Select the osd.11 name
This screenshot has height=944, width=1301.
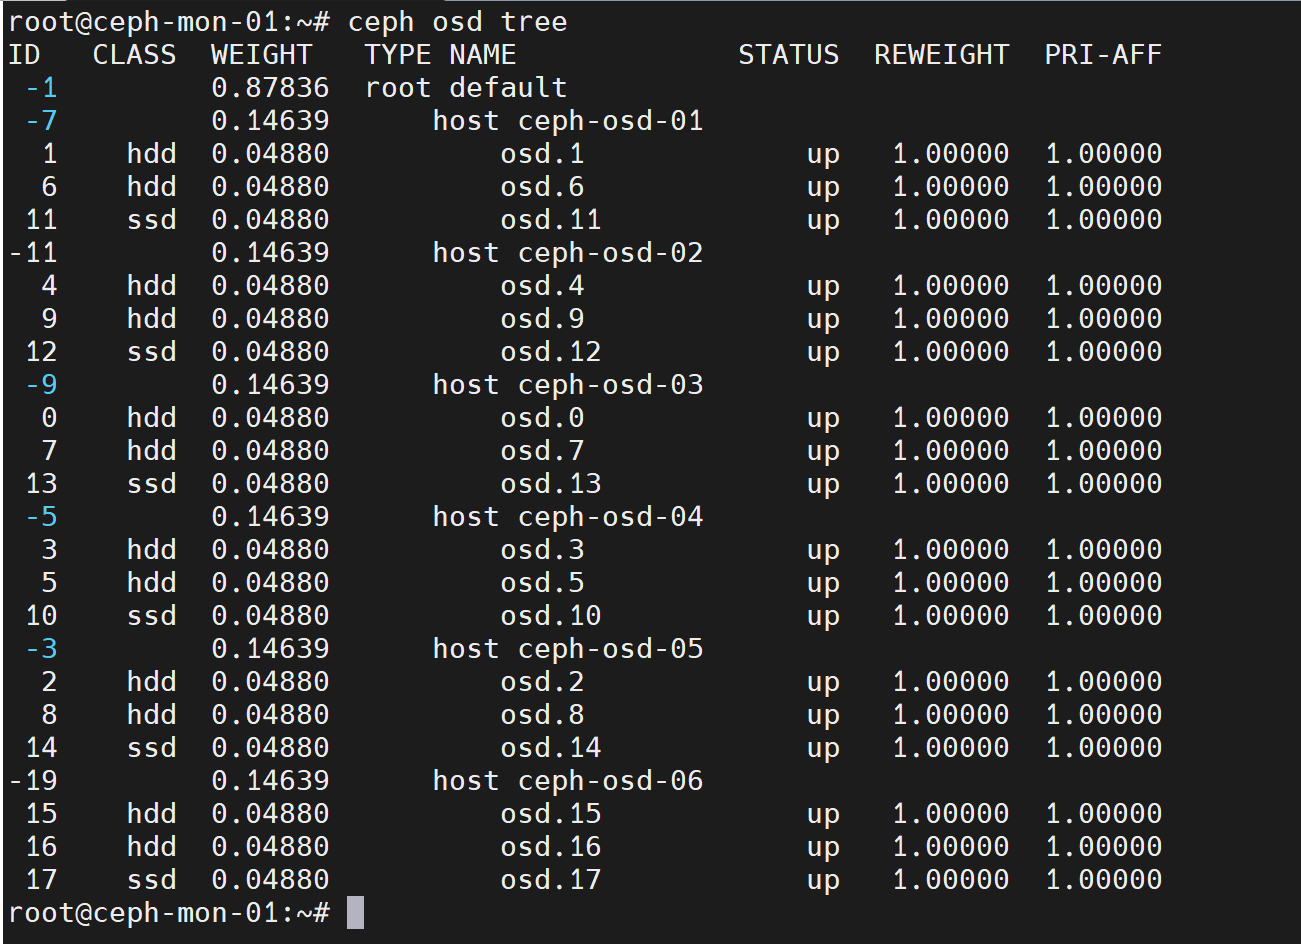click(x=551, y=219)
